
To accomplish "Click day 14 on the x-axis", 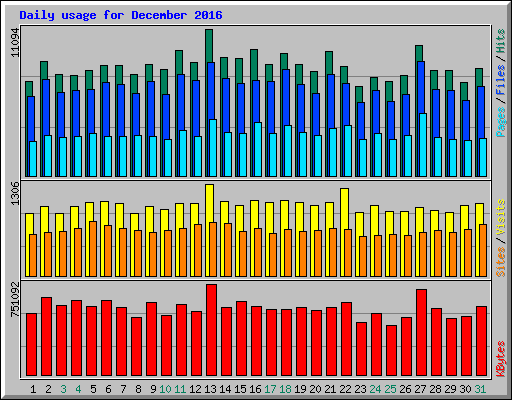I will (225, 389).
